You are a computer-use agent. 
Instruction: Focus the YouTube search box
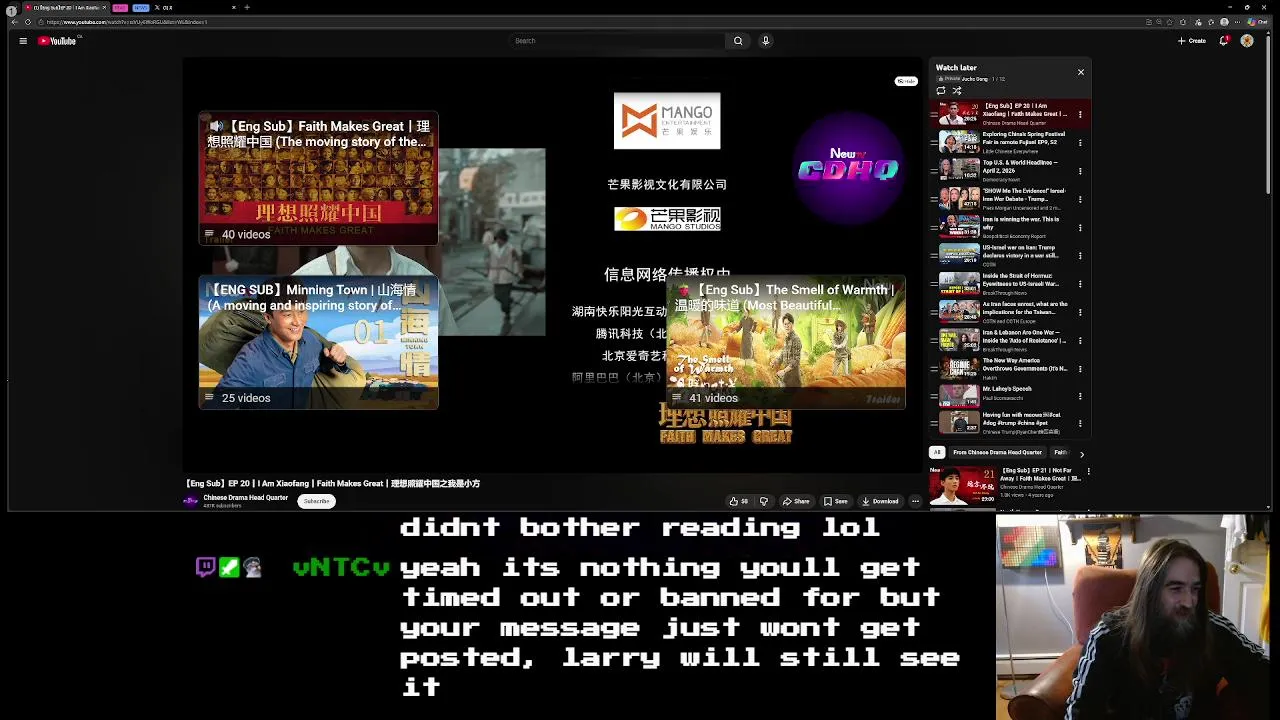(x=617, y=41)
